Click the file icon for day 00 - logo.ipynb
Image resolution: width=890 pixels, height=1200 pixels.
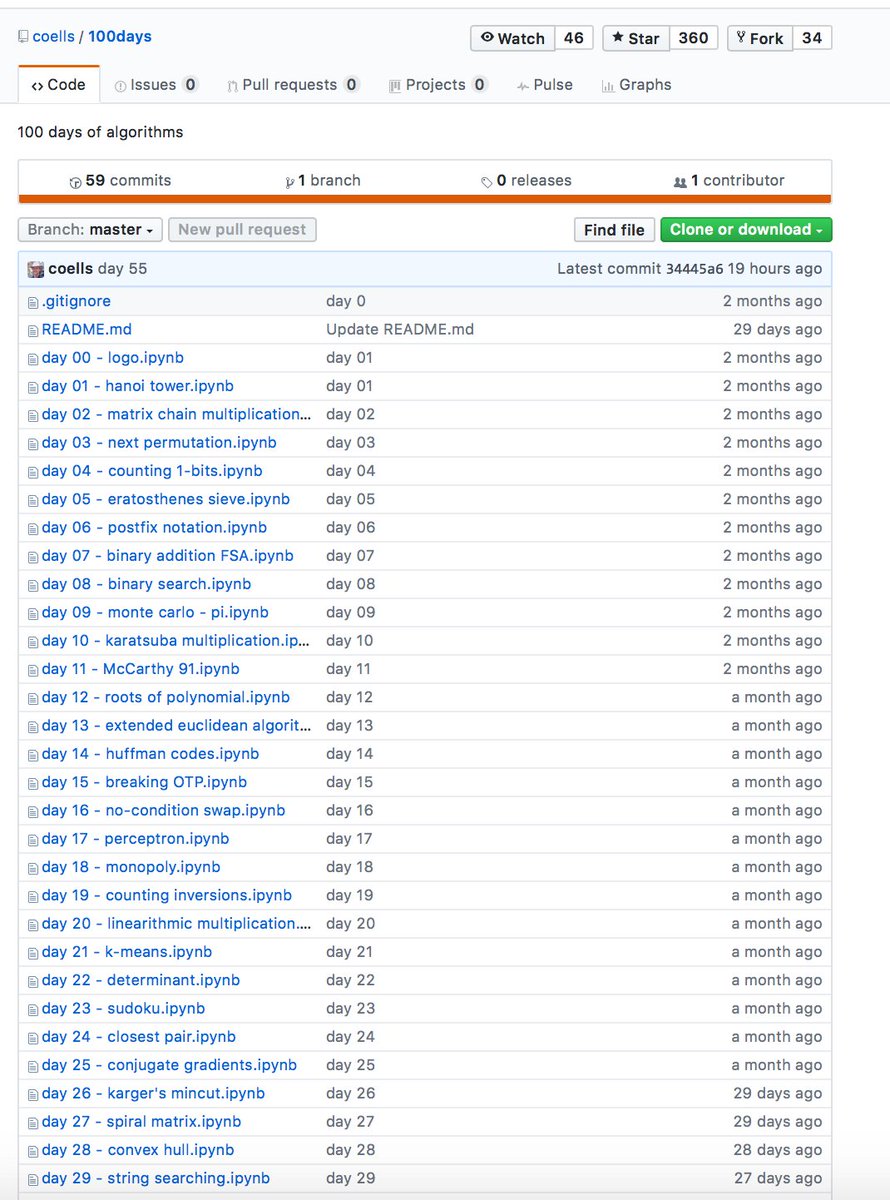click(33, 358)
